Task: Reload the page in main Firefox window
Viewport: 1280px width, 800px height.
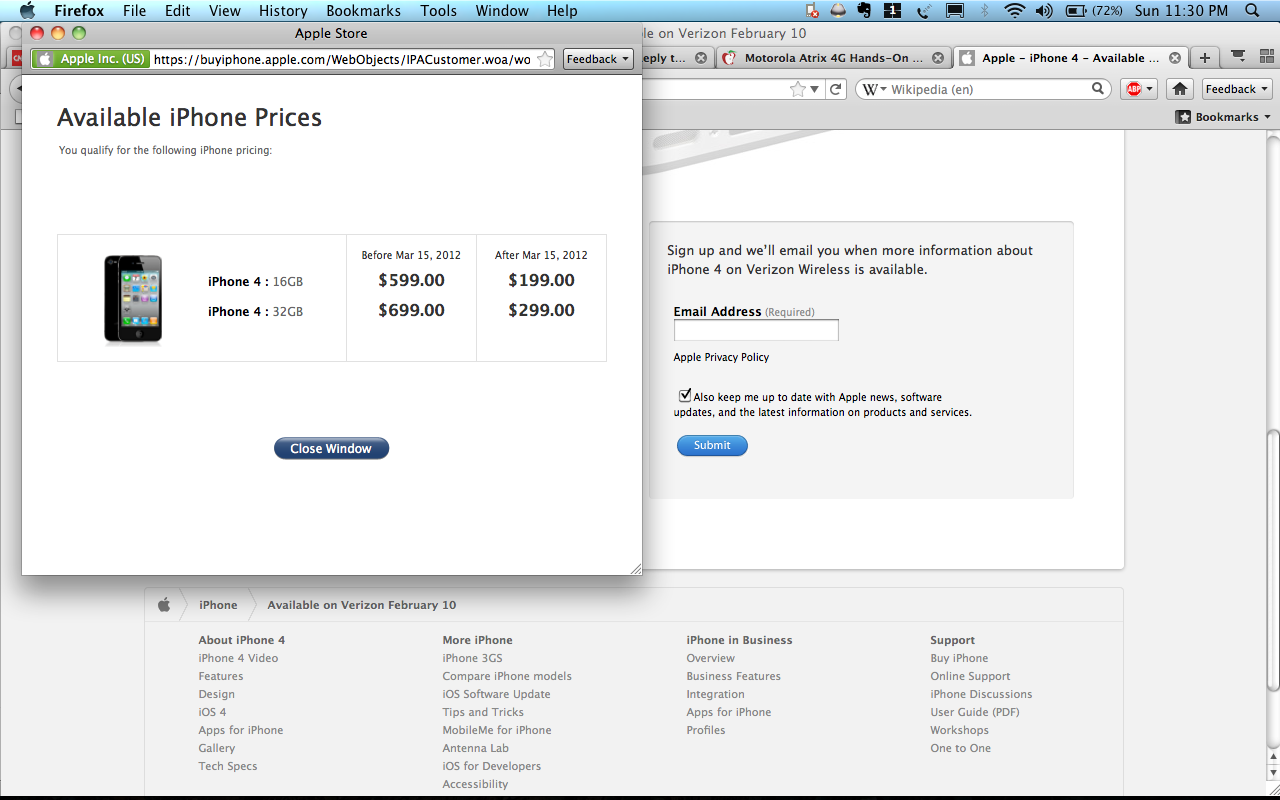Action: [x=836, y=89]
